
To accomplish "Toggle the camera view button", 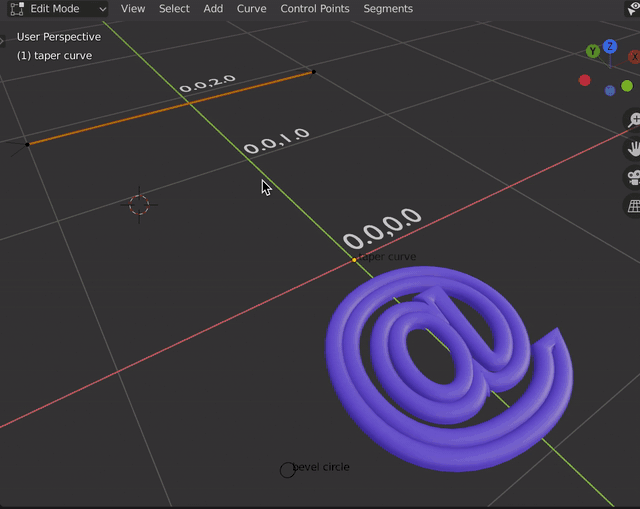I will (x=633, y=178).
